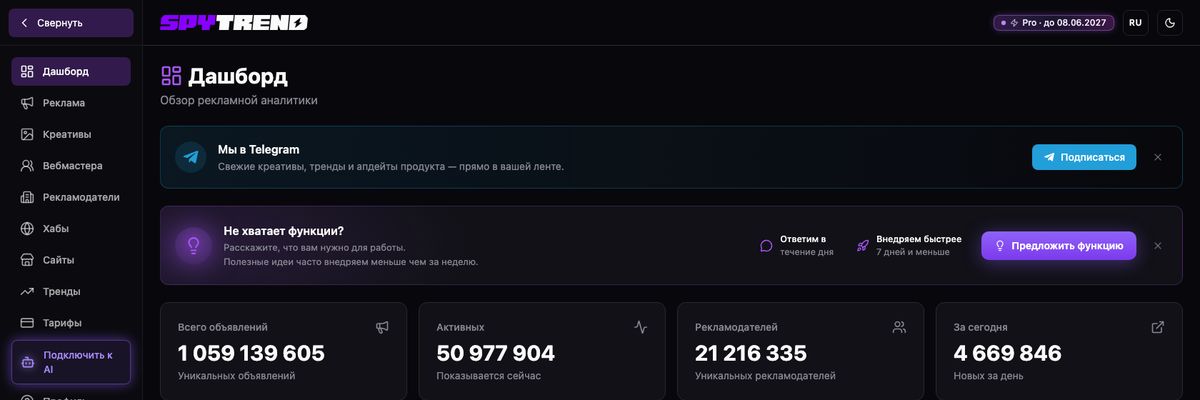Click the lightbulb icon in feature banner
1200x400 pixels.
coord(193,245)
